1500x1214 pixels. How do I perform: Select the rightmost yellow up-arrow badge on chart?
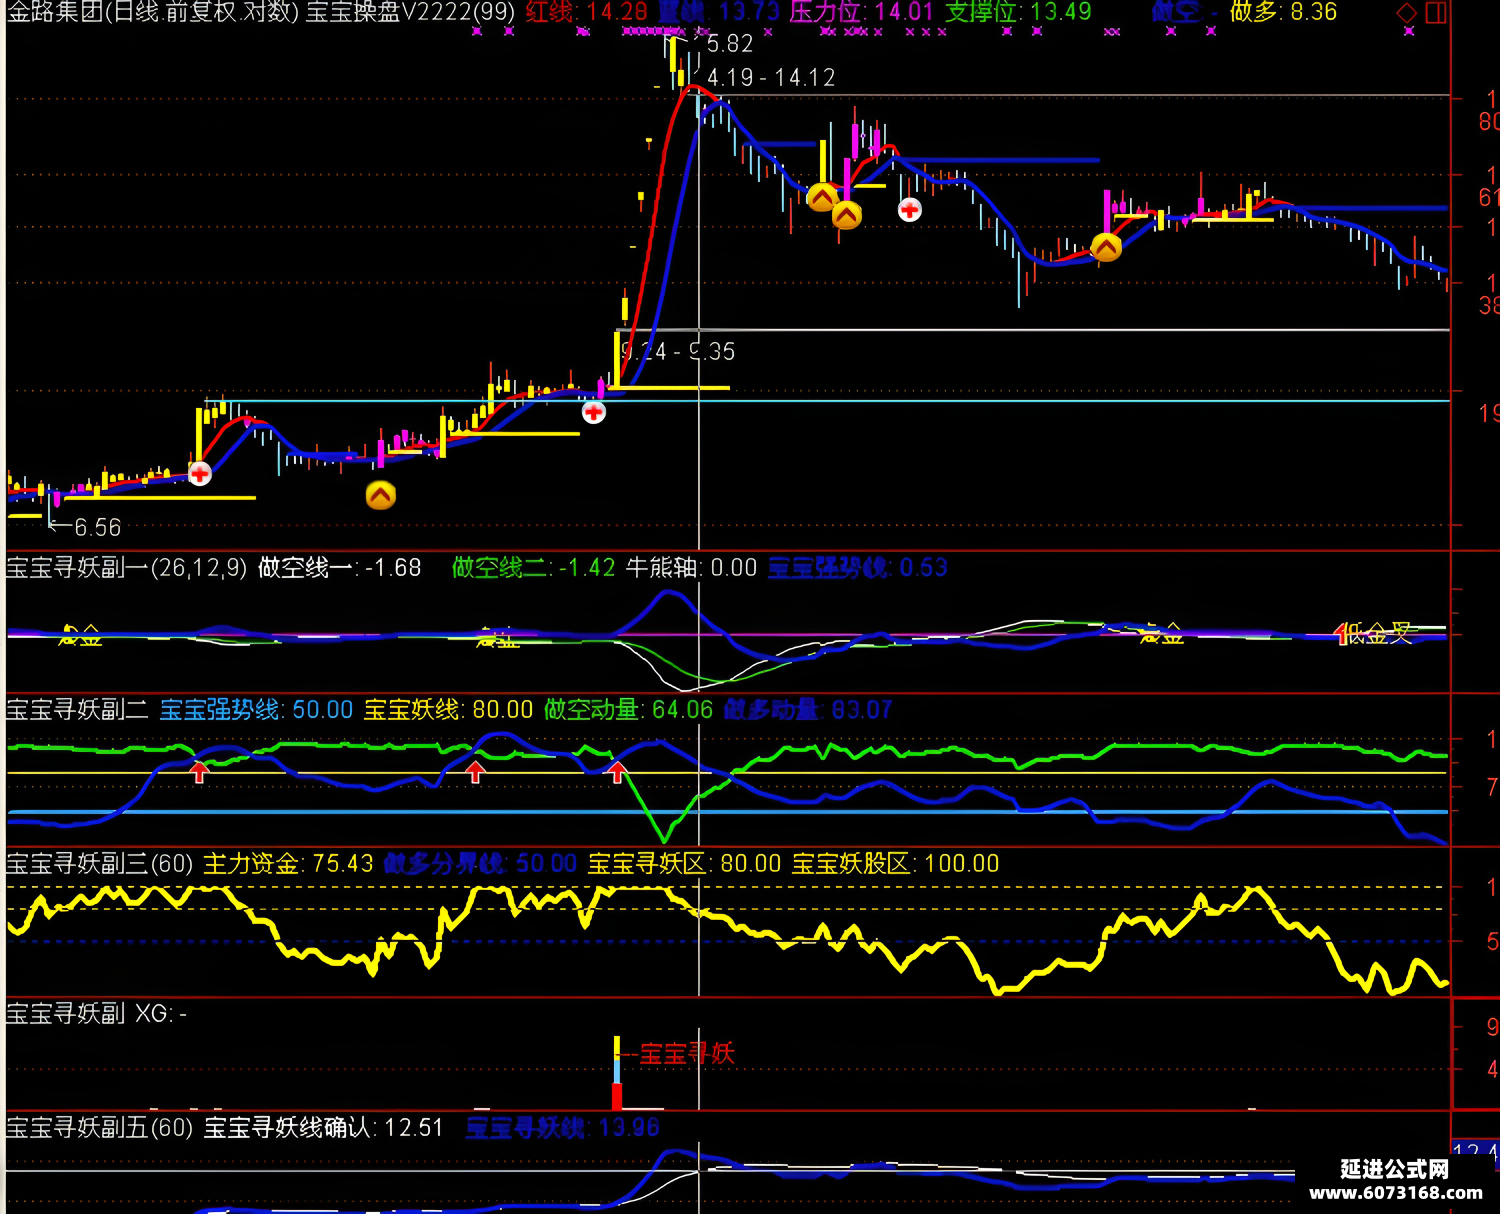[1106, 247]
